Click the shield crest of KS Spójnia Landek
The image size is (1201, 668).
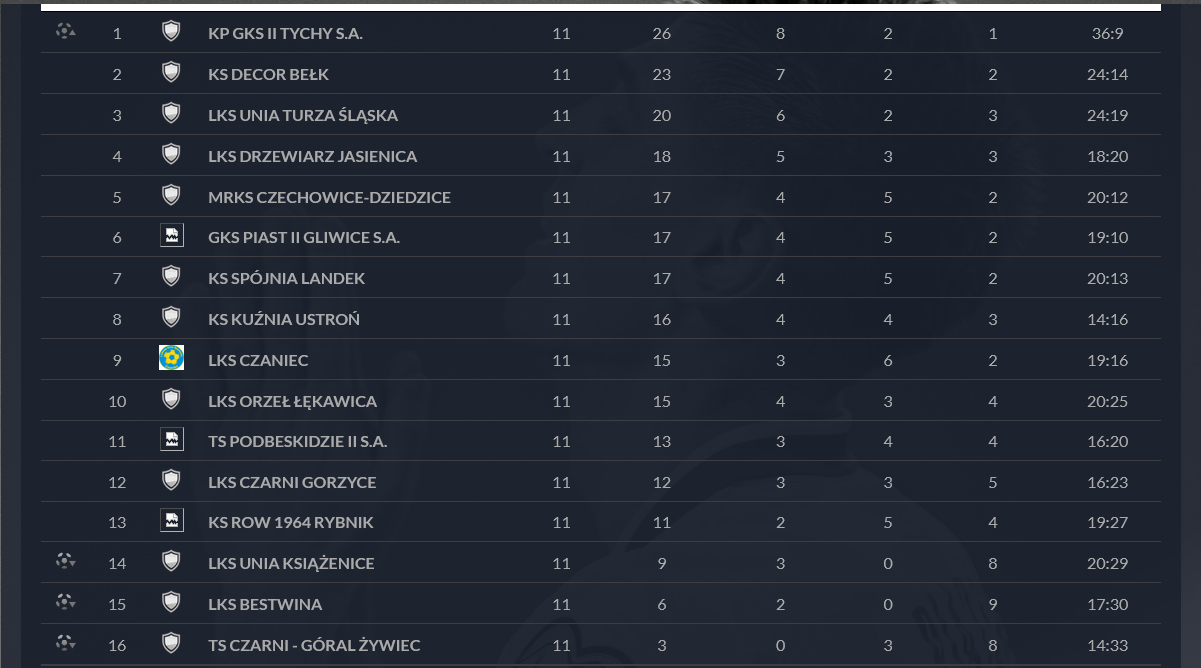(x=171, y=276)
